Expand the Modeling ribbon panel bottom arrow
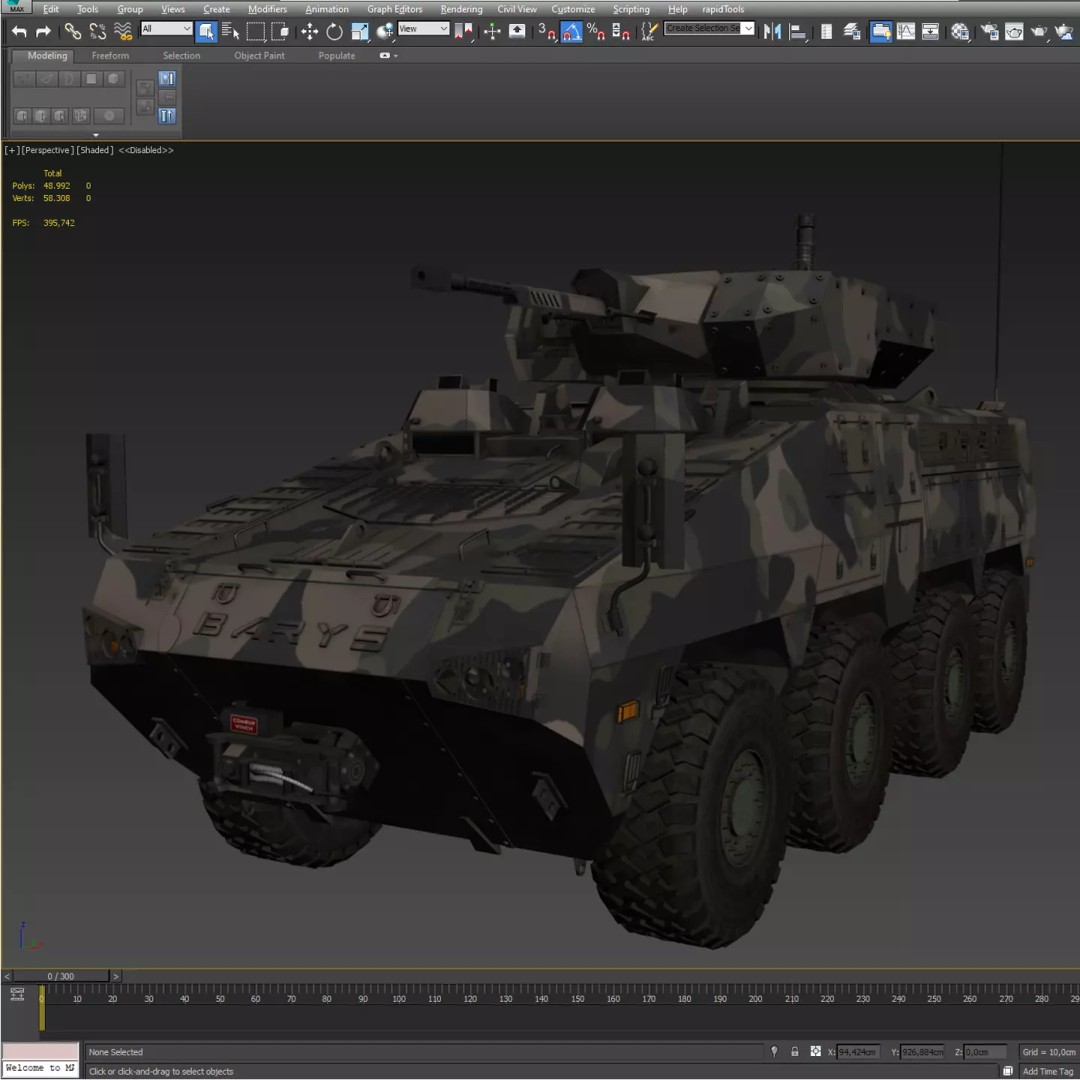This screenshot has height=1080, width=1080. click(x=96, y=135)
